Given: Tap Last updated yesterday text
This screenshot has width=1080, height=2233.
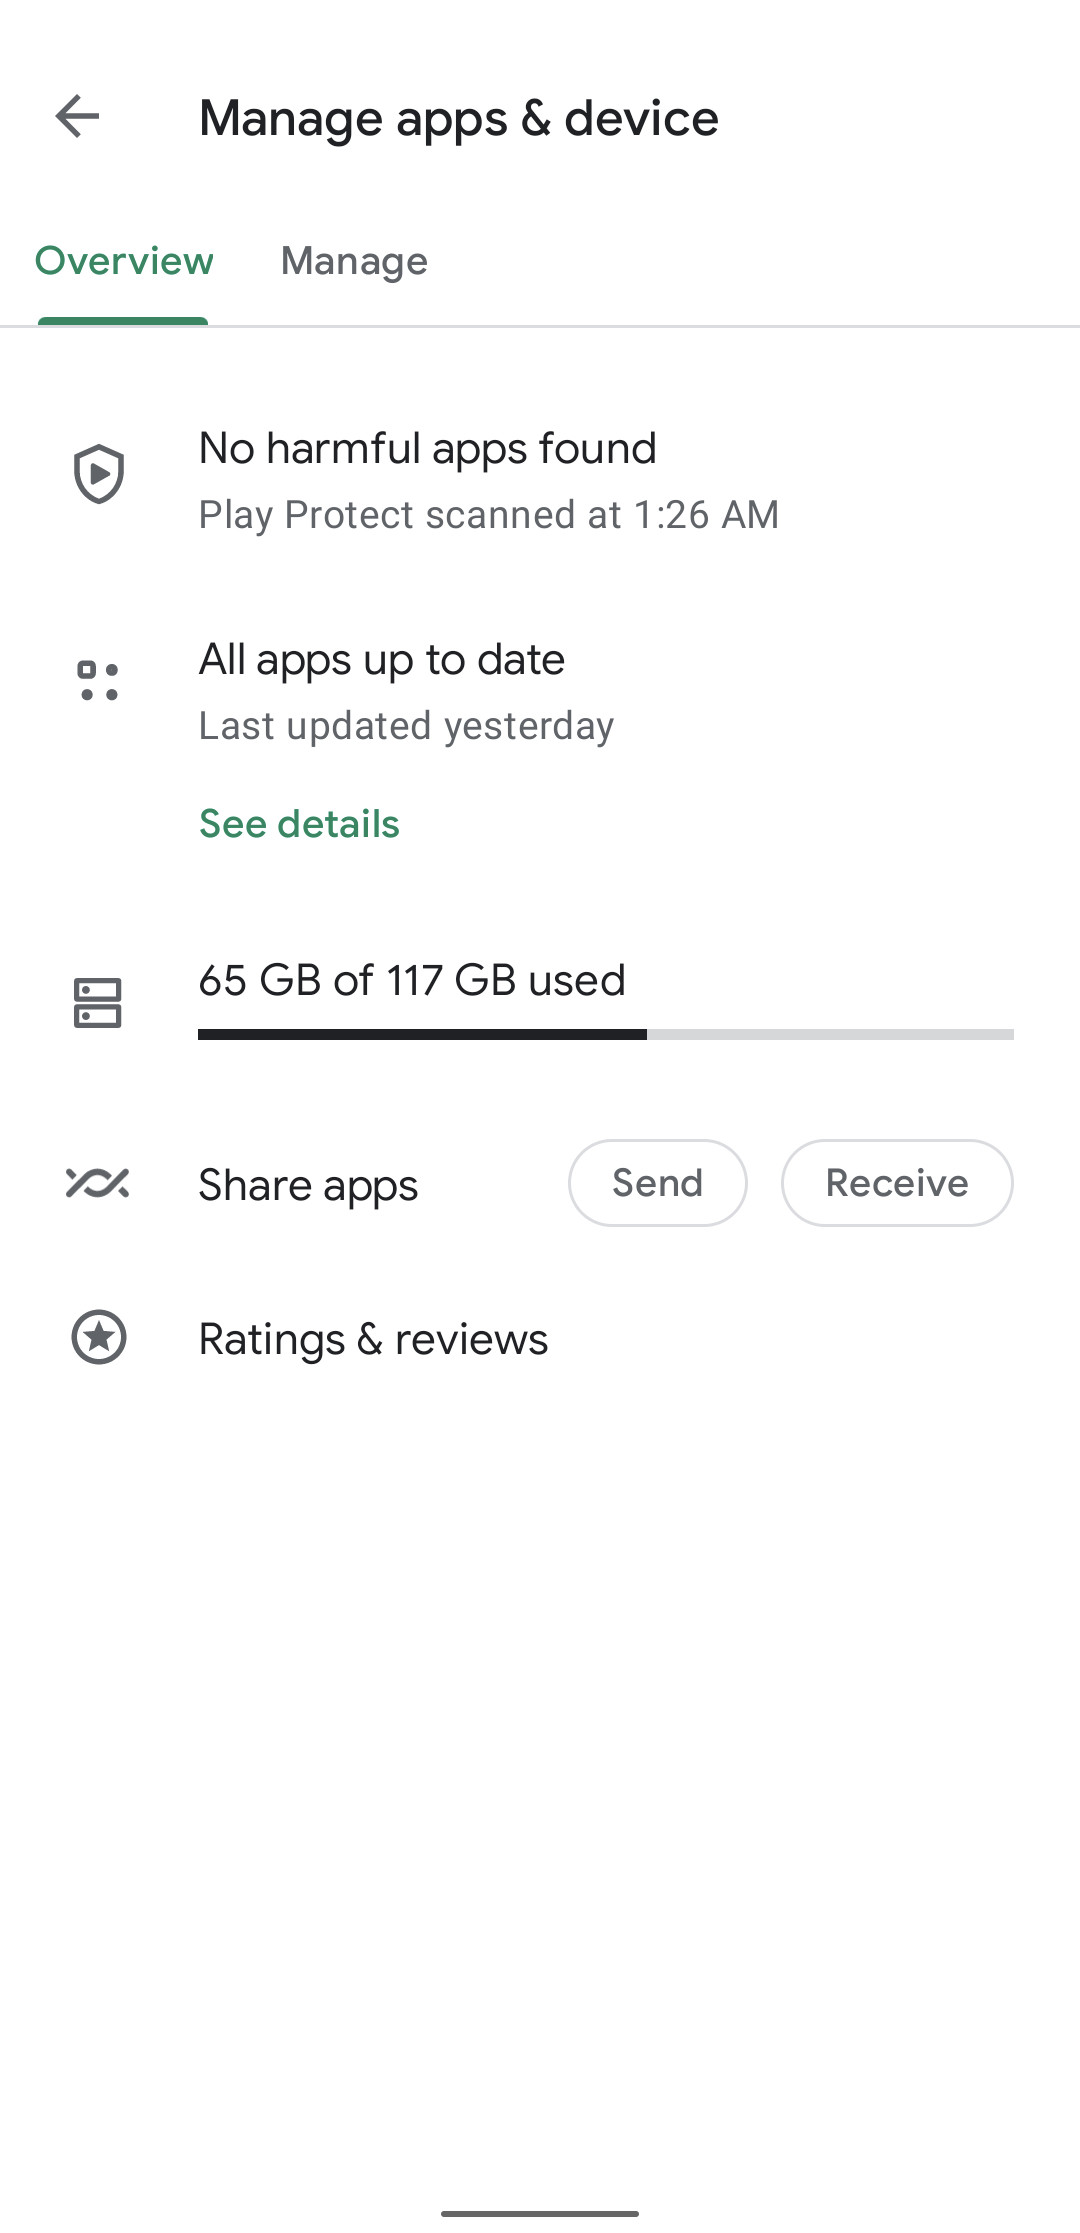Looking at the screenshot, I should click(x=406, y=726).
